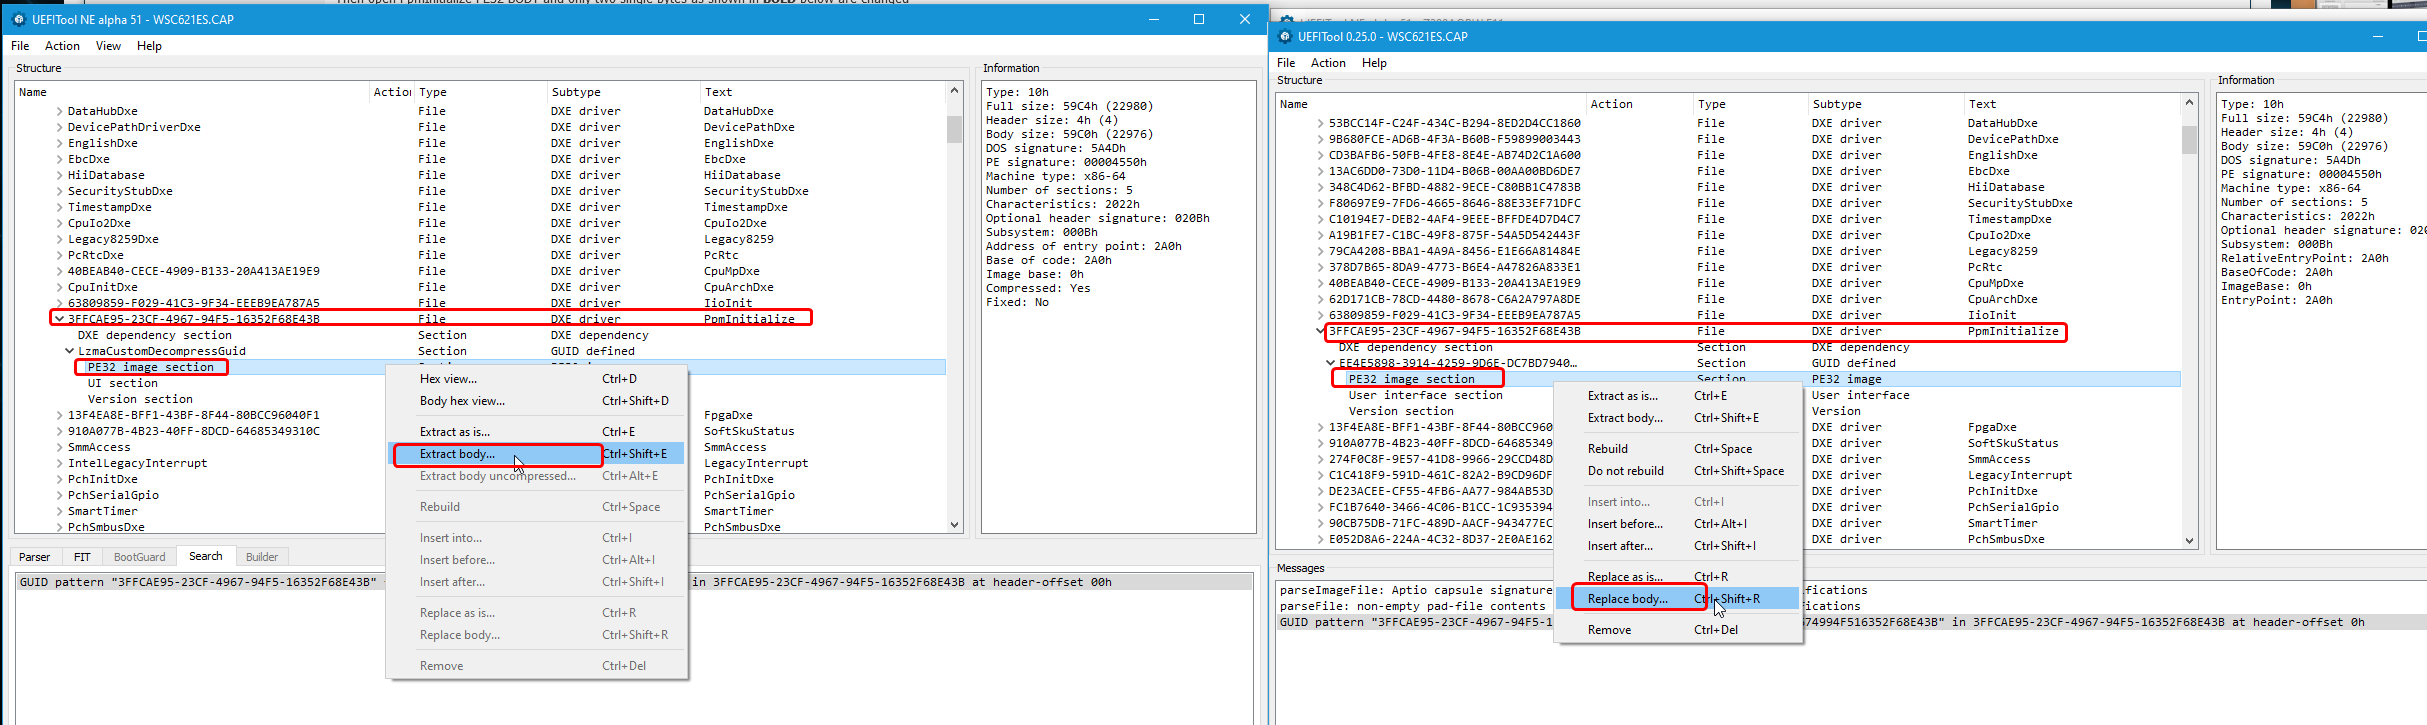Choose Do not rebuild in context menu

coord(1678,471)
